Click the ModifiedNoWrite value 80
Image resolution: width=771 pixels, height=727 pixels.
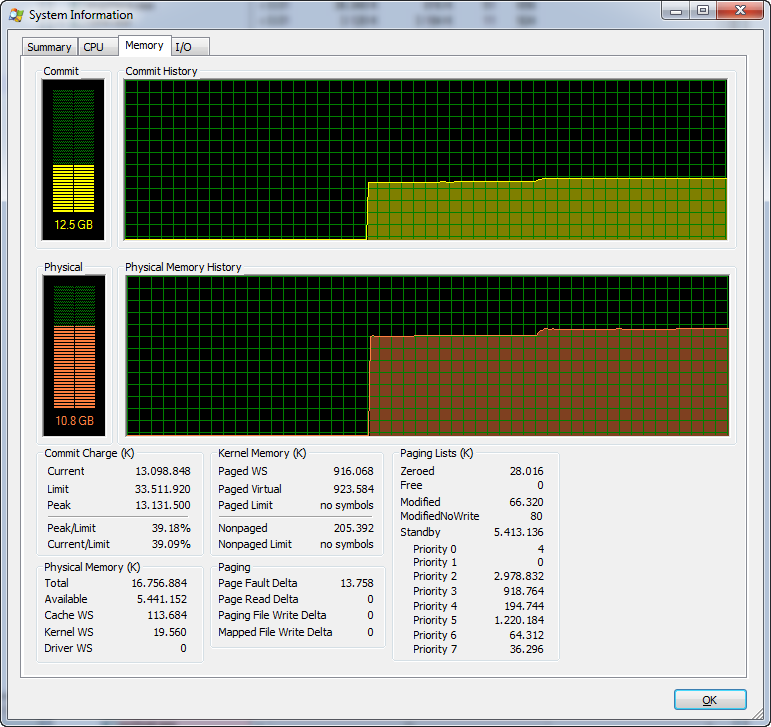tap(536, 516)
